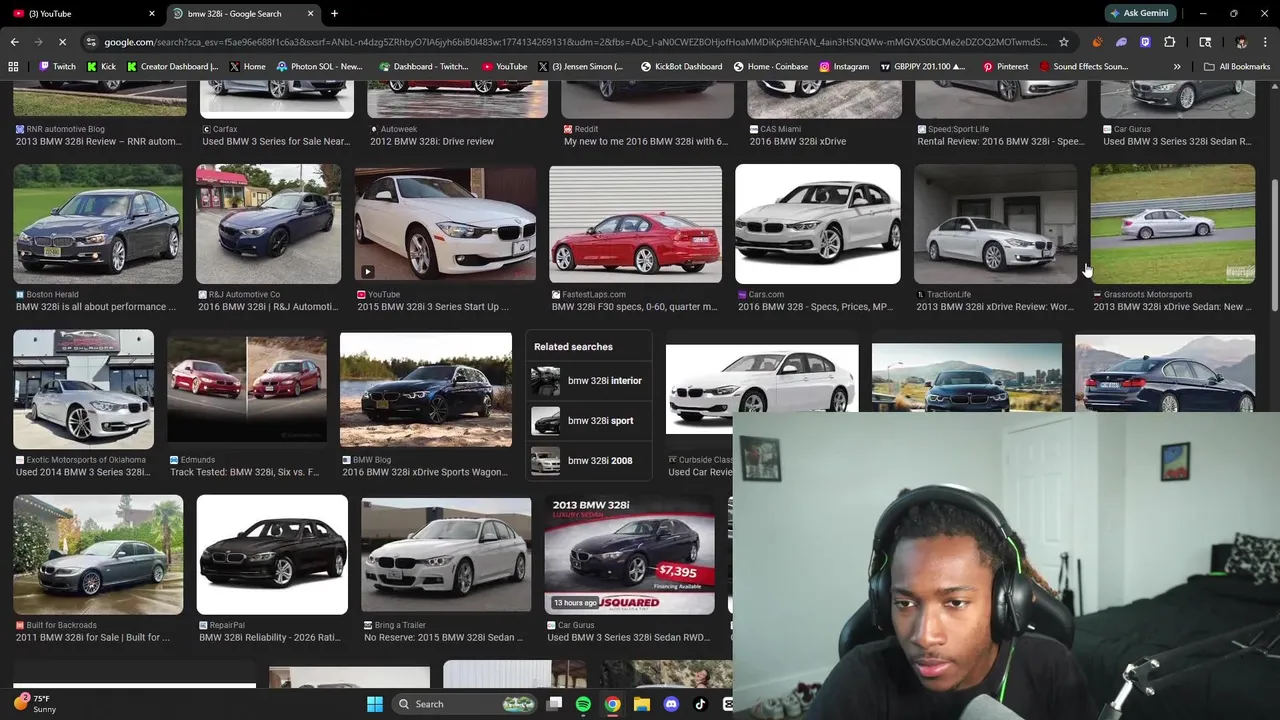Click the Windows taskbar Search box

pos(463,704)
